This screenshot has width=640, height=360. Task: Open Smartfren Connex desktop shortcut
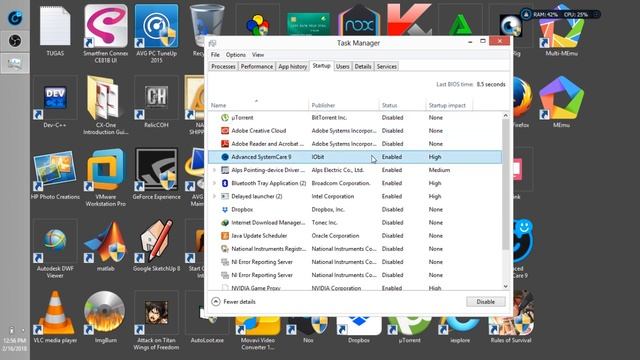point(106,33)
